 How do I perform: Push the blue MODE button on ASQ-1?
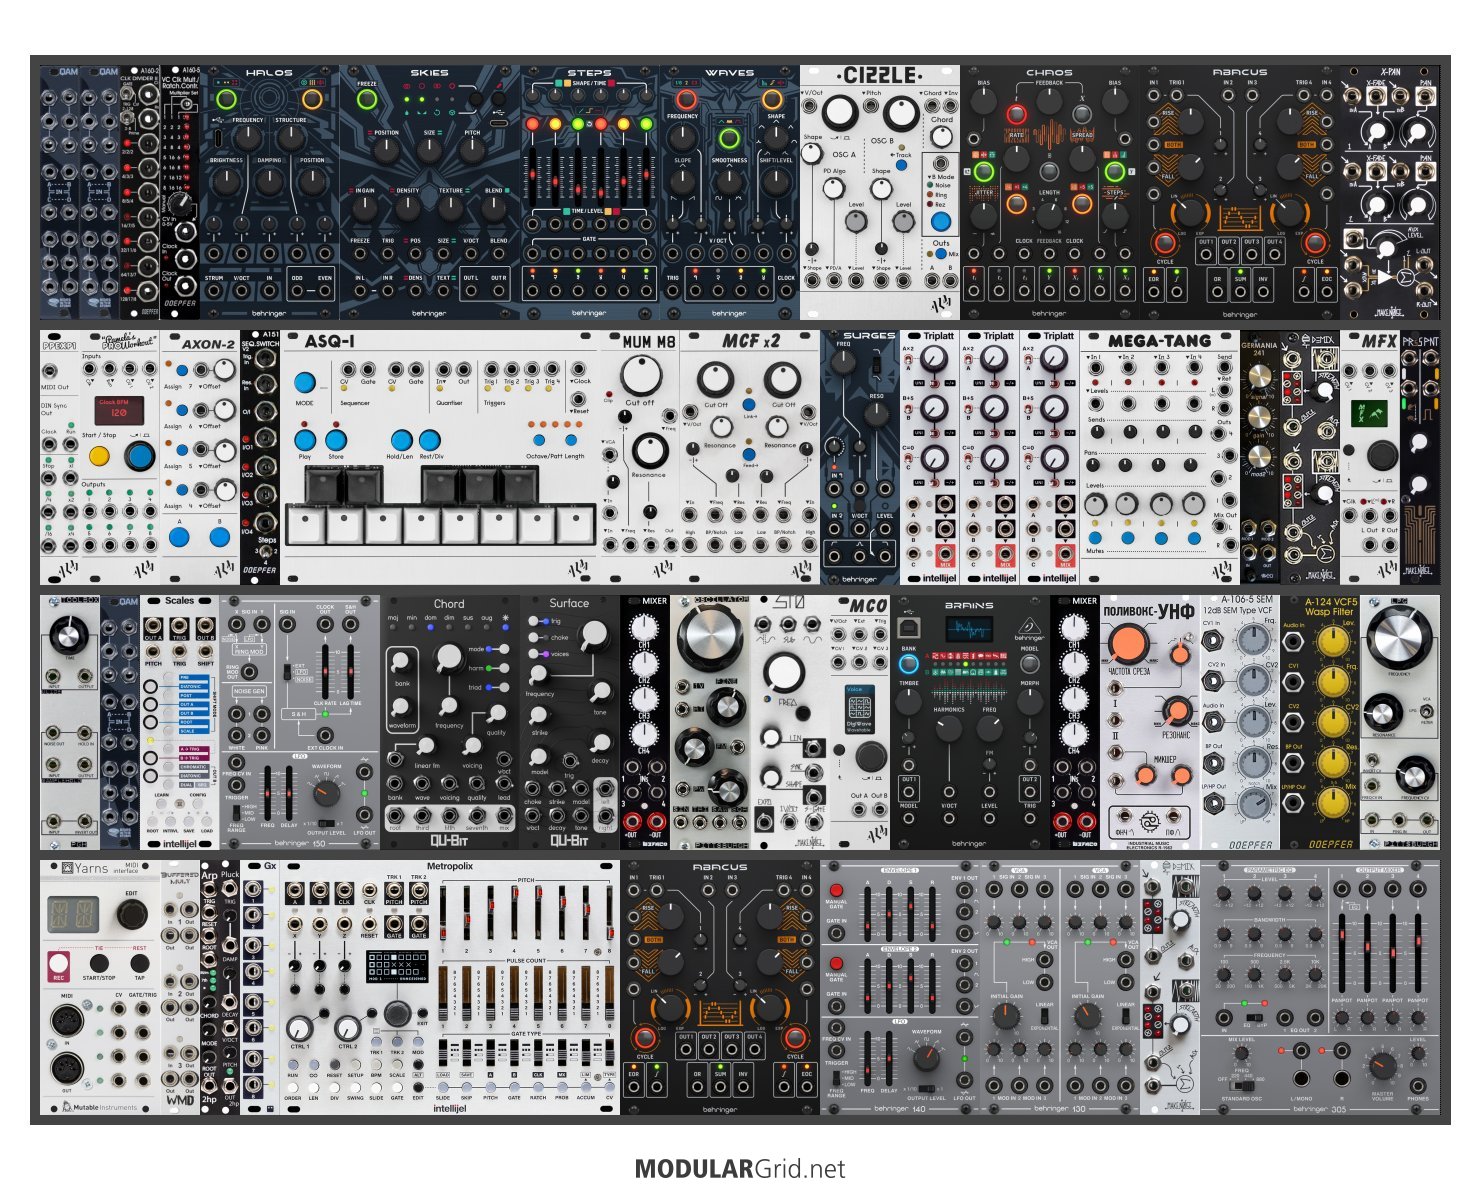coord(305,383)
